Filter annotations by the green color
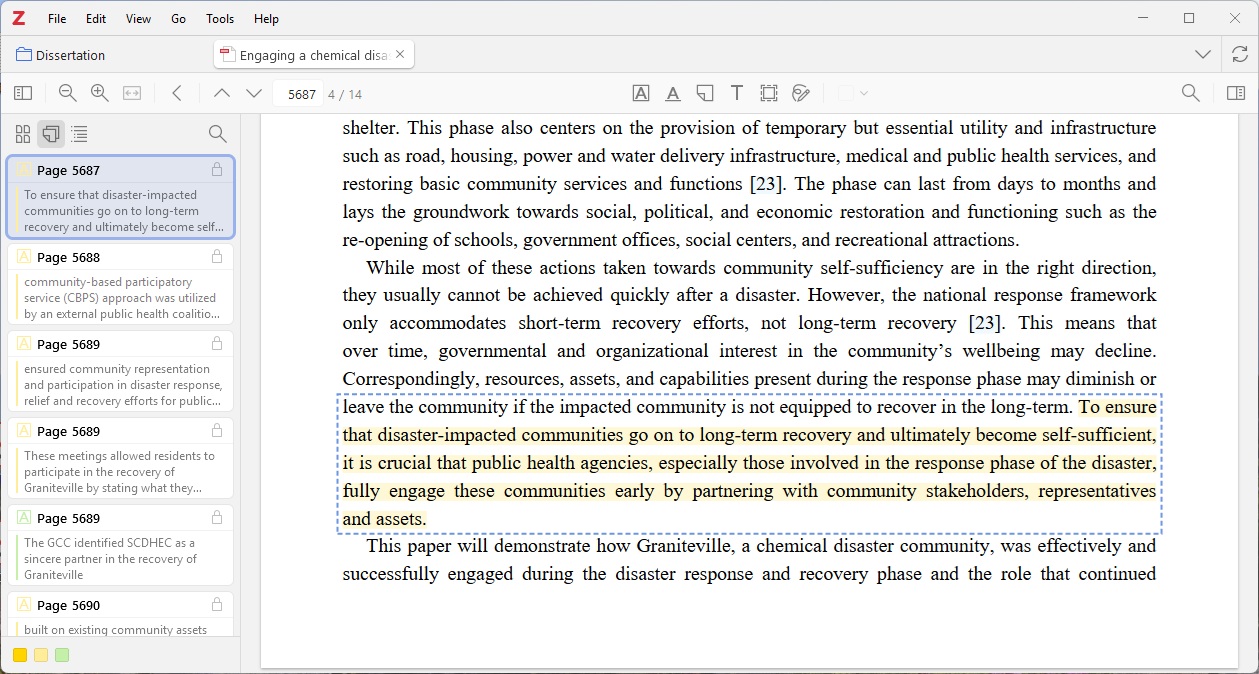Viewport: 1259px width, 674px height. 62,655
